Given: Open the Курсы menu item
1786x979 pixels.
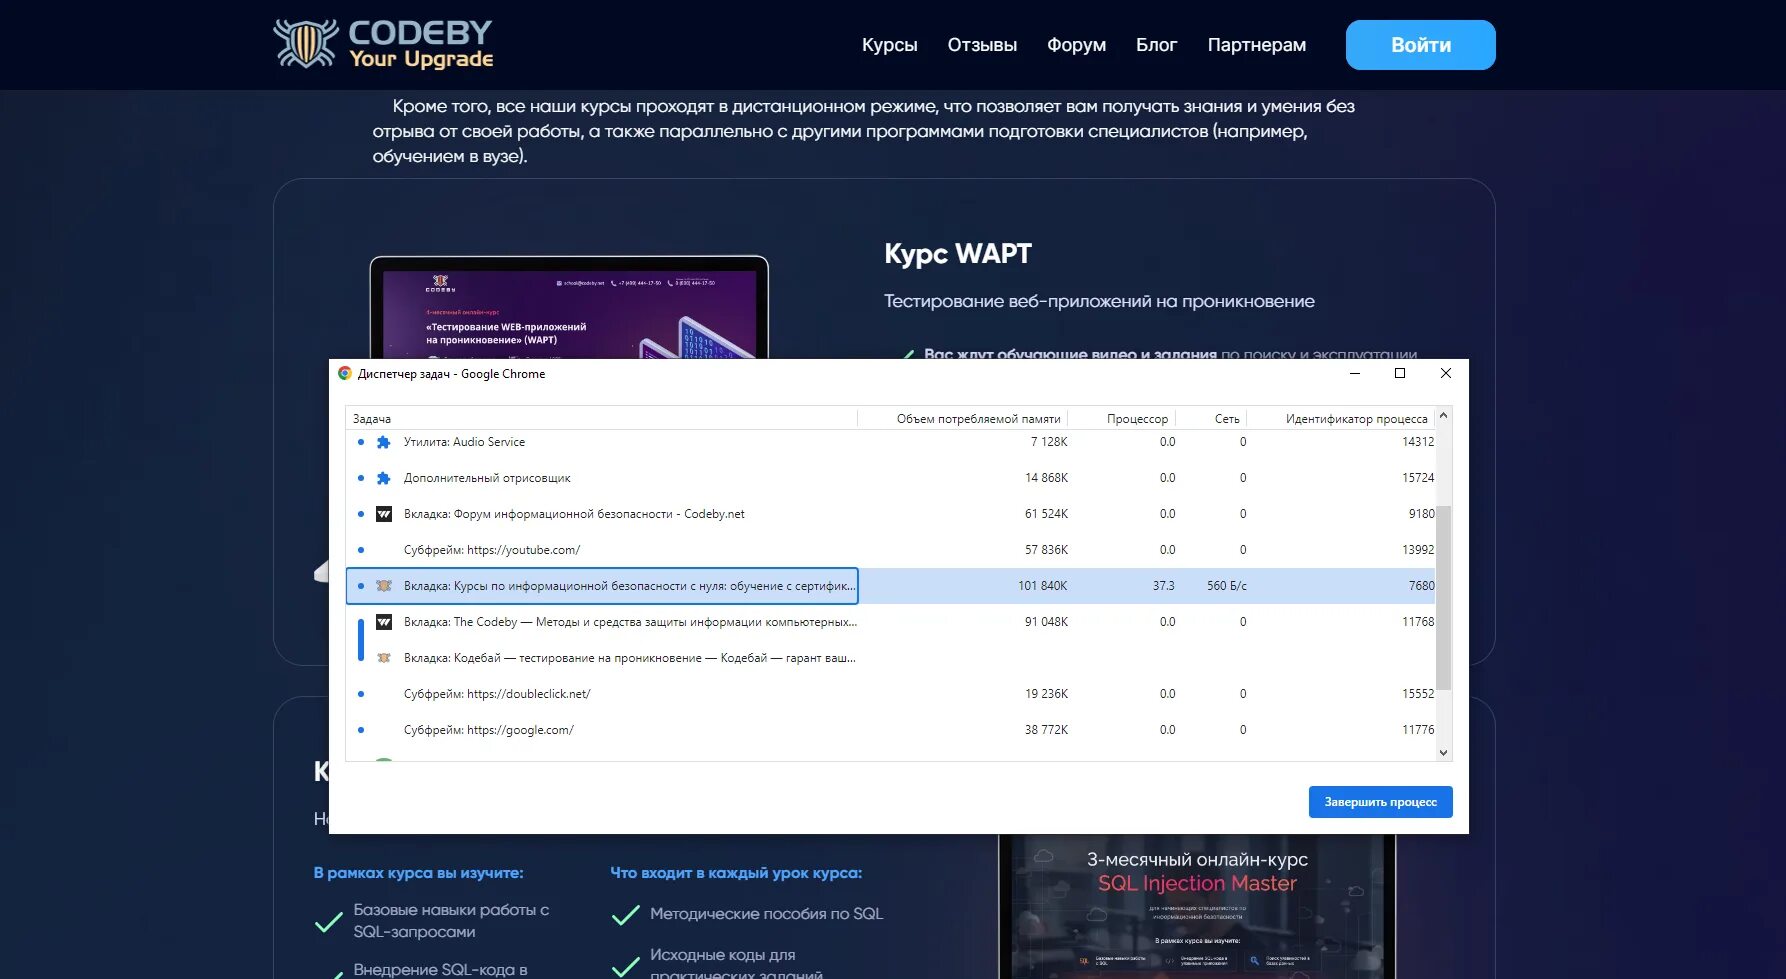Looking at the screenshot, I should (x=890, y=45).
